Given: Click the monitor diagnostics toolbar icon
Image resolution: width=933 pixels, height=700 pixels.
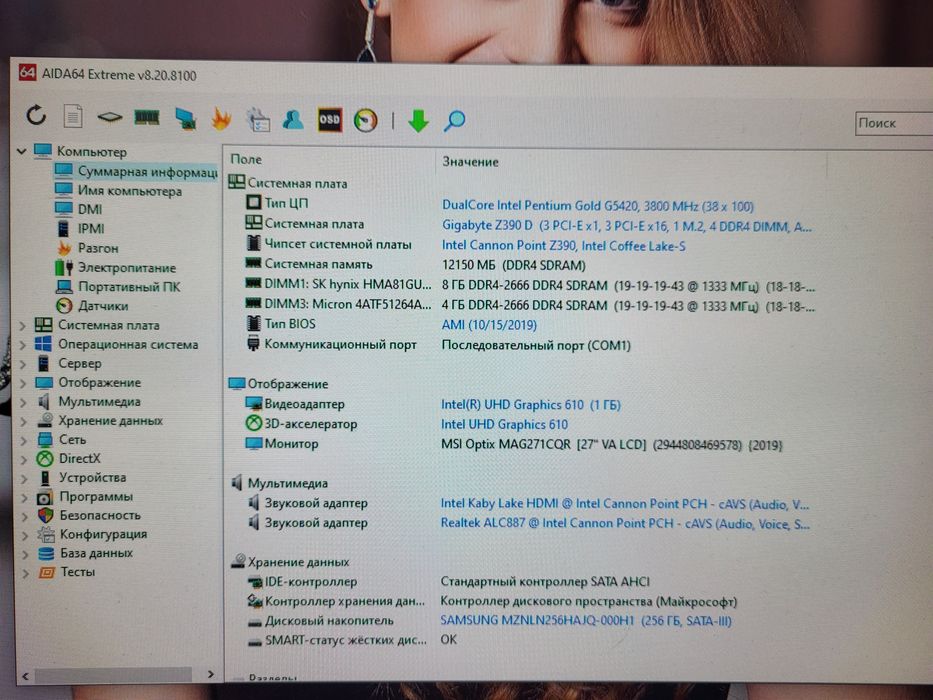Looking at the screenshot, I should click(x=186, y=118).
